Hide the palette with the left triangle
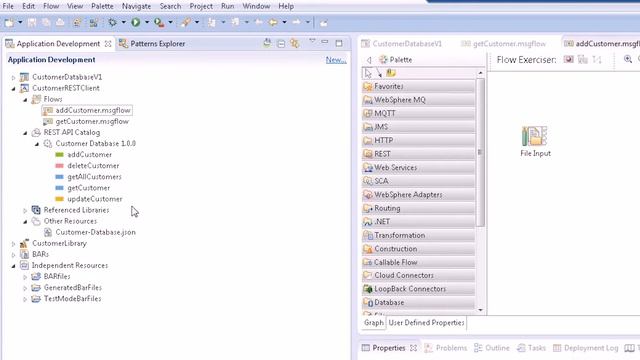Screen dimensions: 640x360 (369, 60)
